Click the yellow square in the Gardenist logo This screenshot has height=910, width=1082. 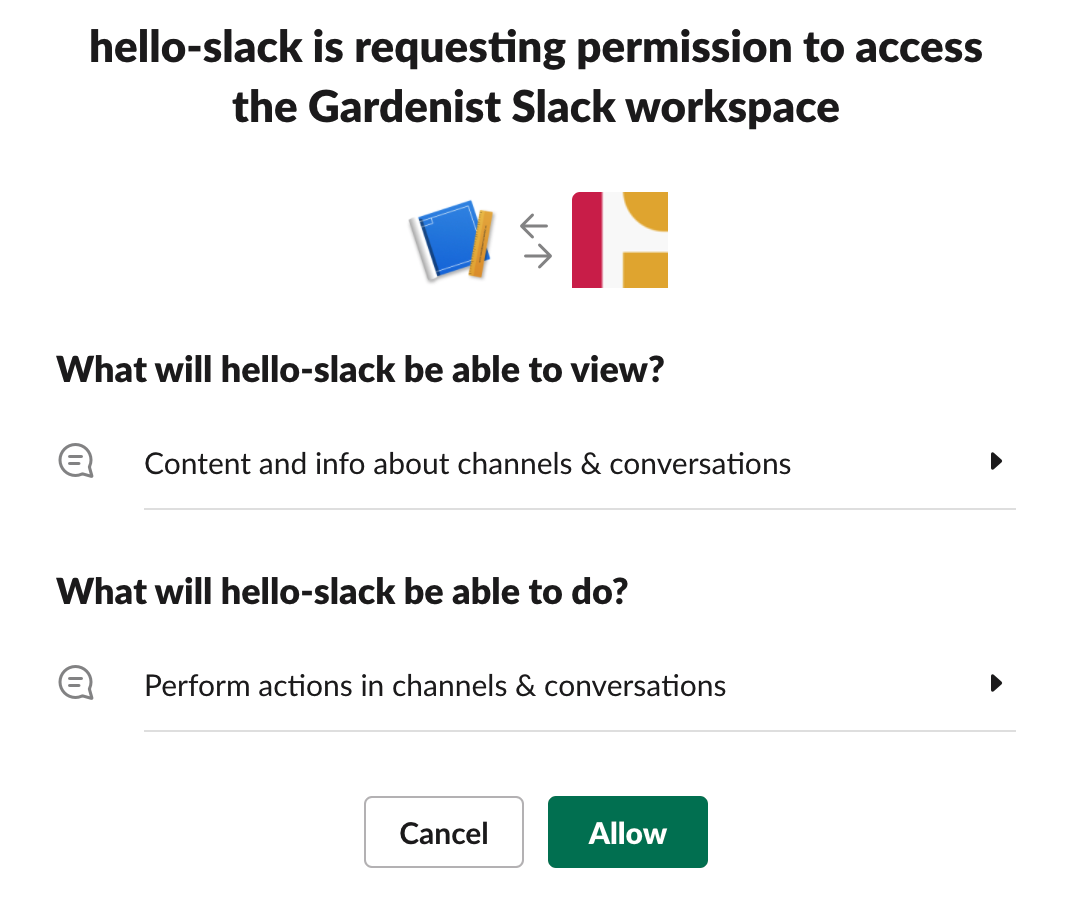coord(646,270)
